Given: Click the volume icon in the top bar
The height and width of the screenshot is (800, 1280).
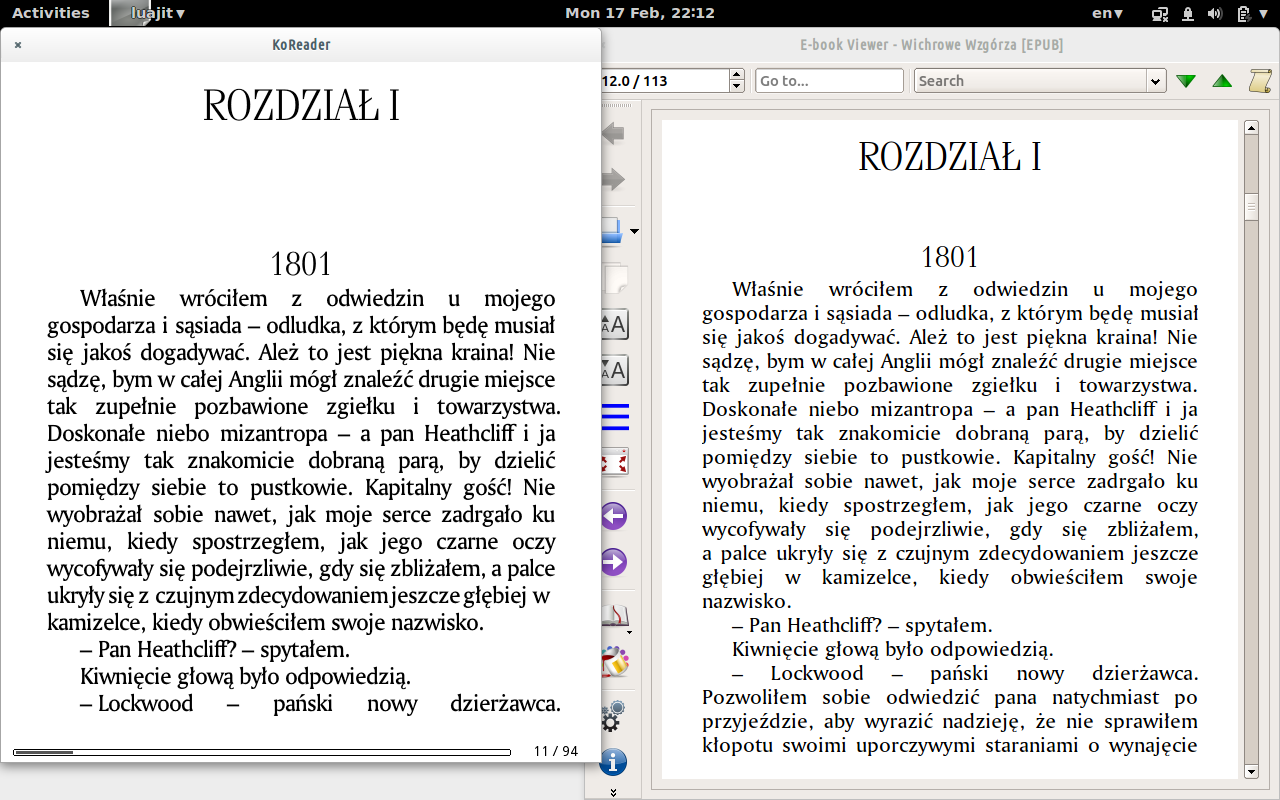Looking at the screenshot, I should [1215, 14].
